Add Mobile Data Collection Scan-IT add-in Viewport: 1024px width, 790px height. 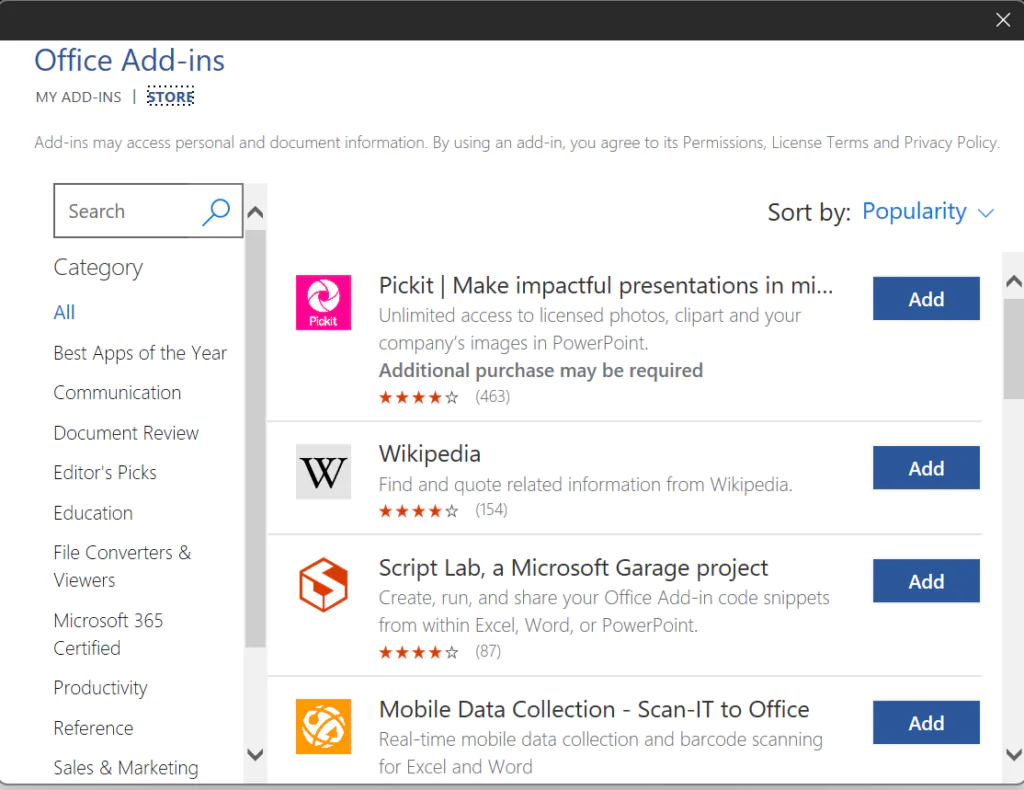926,722
